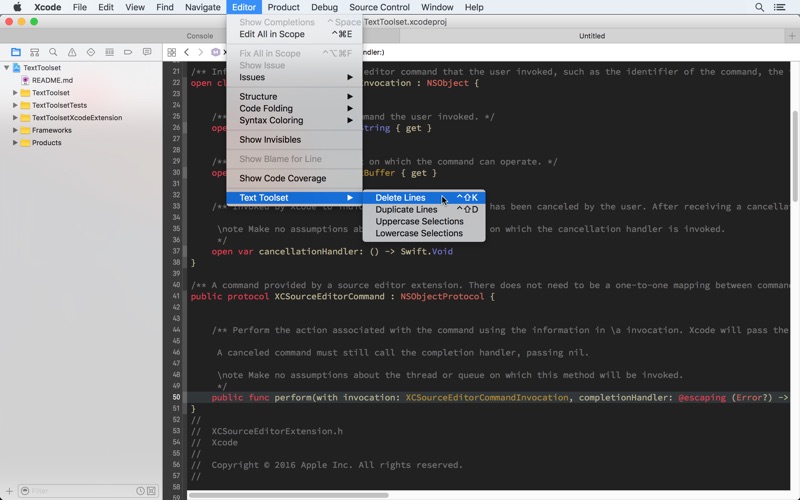Go back with the left chevron
This screenshot has height=500, width=800.
[x=186, y=52]
